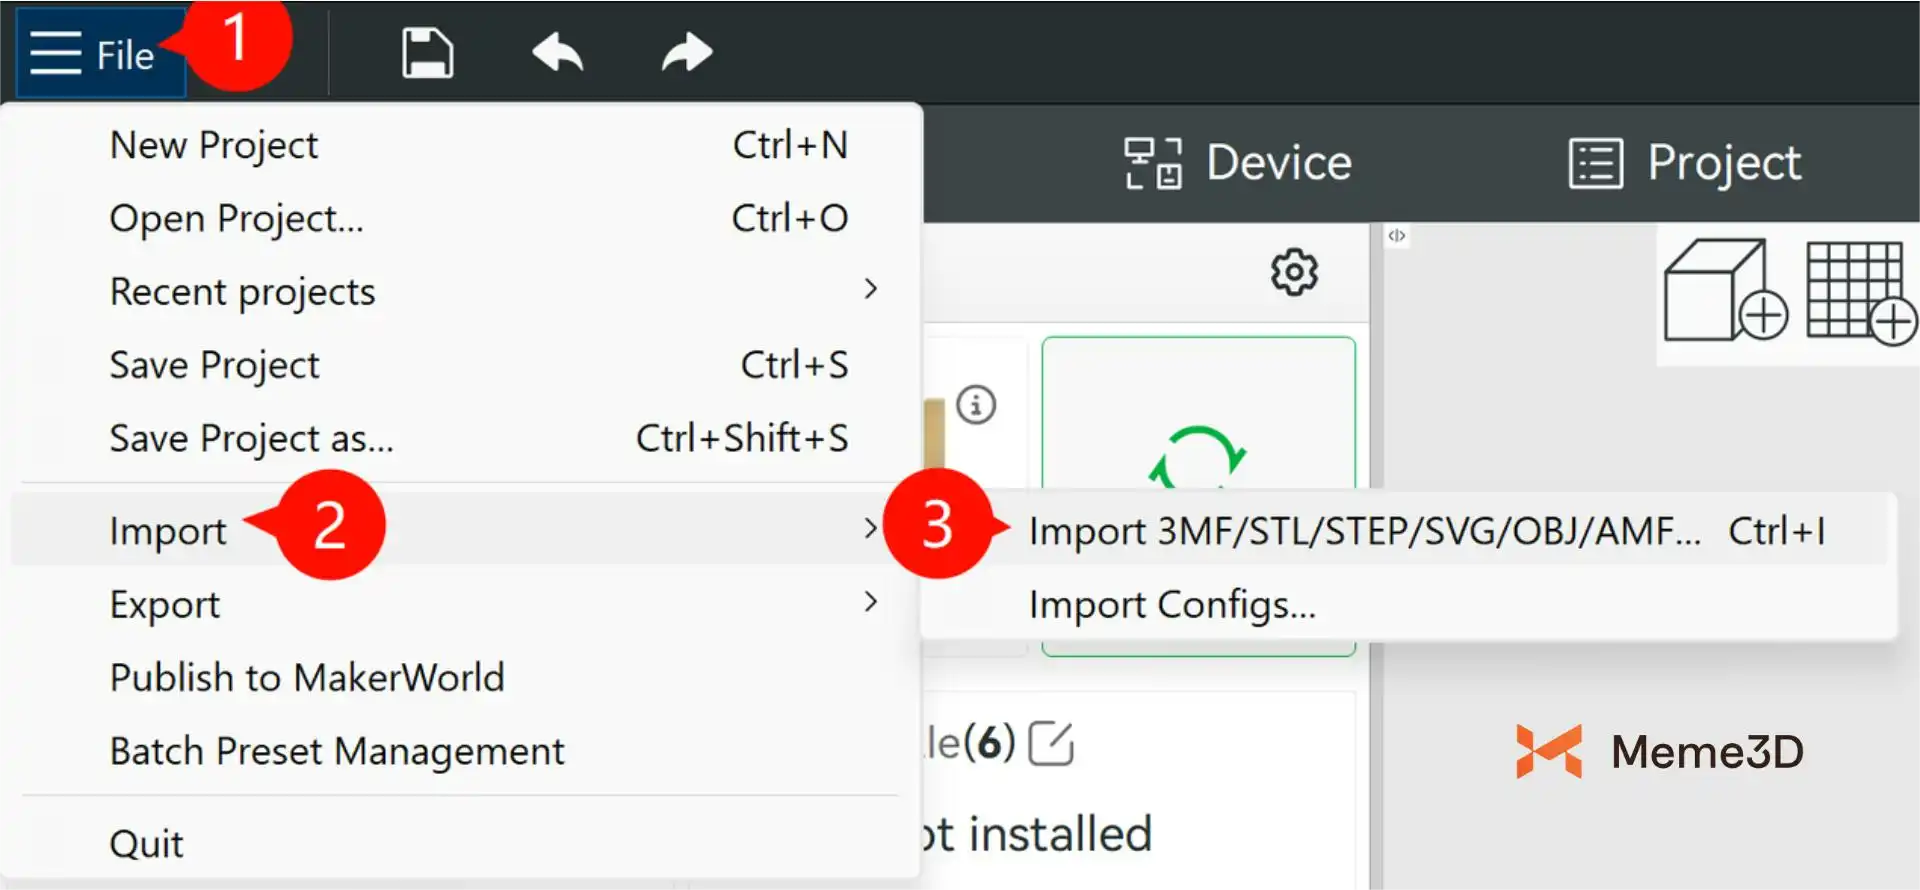Click the edit pencil icon beside (6)
Image resolution: width=1920 pixels, height=890 pixels.
(x=1051, y=744)
